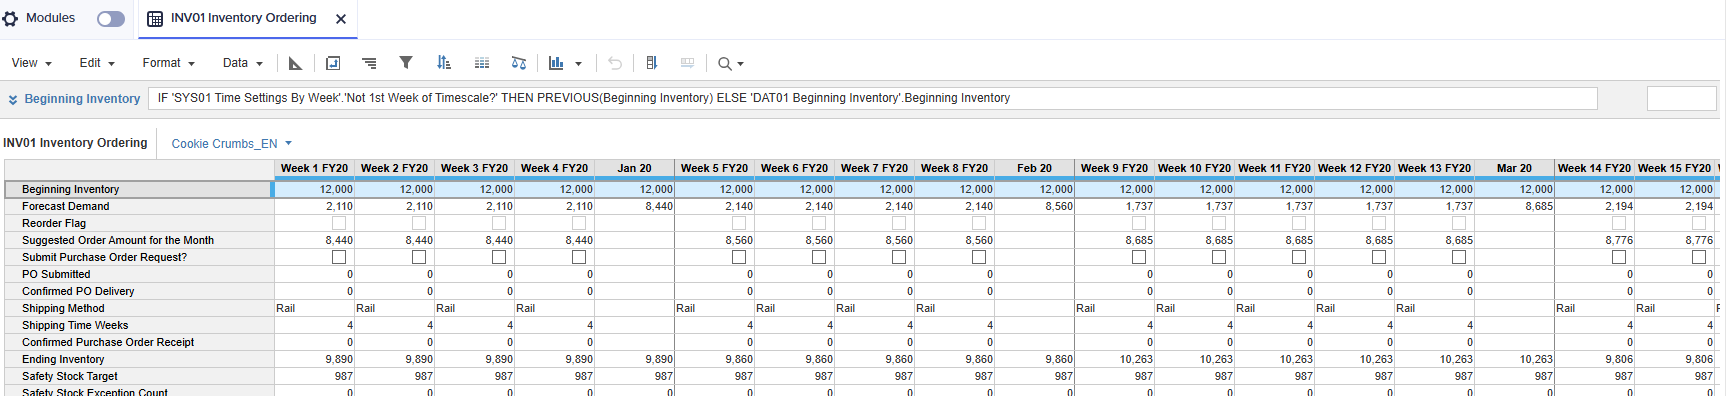Select the Safety Stock Target row header
This screenshot has width=1726, height=396.
pos(139,376)
